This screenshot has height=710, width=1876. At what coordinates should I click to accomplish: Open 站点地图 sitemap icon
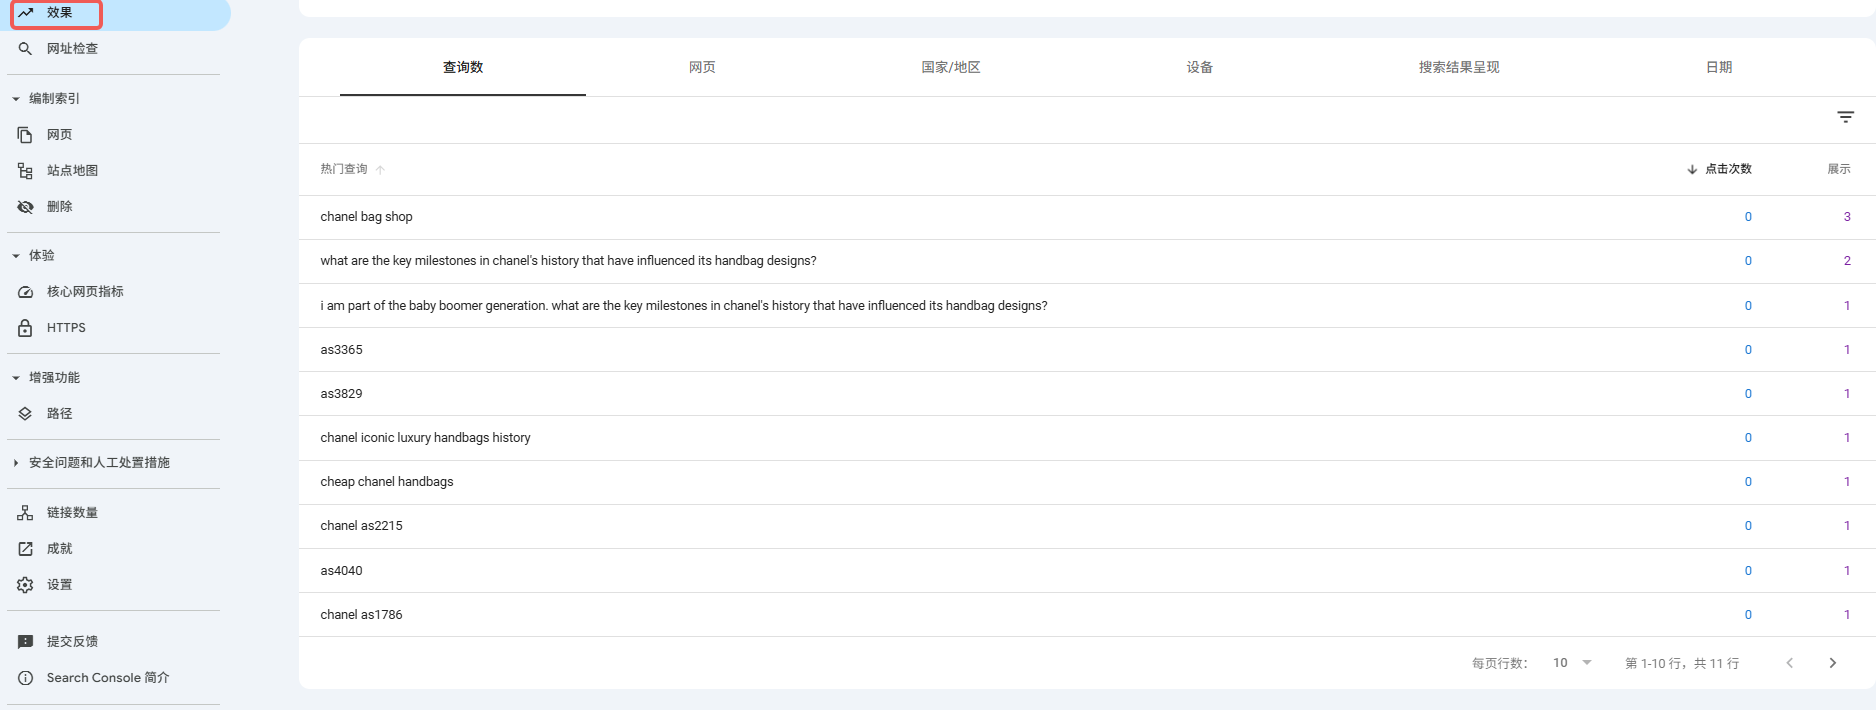(x=25, y=171)
